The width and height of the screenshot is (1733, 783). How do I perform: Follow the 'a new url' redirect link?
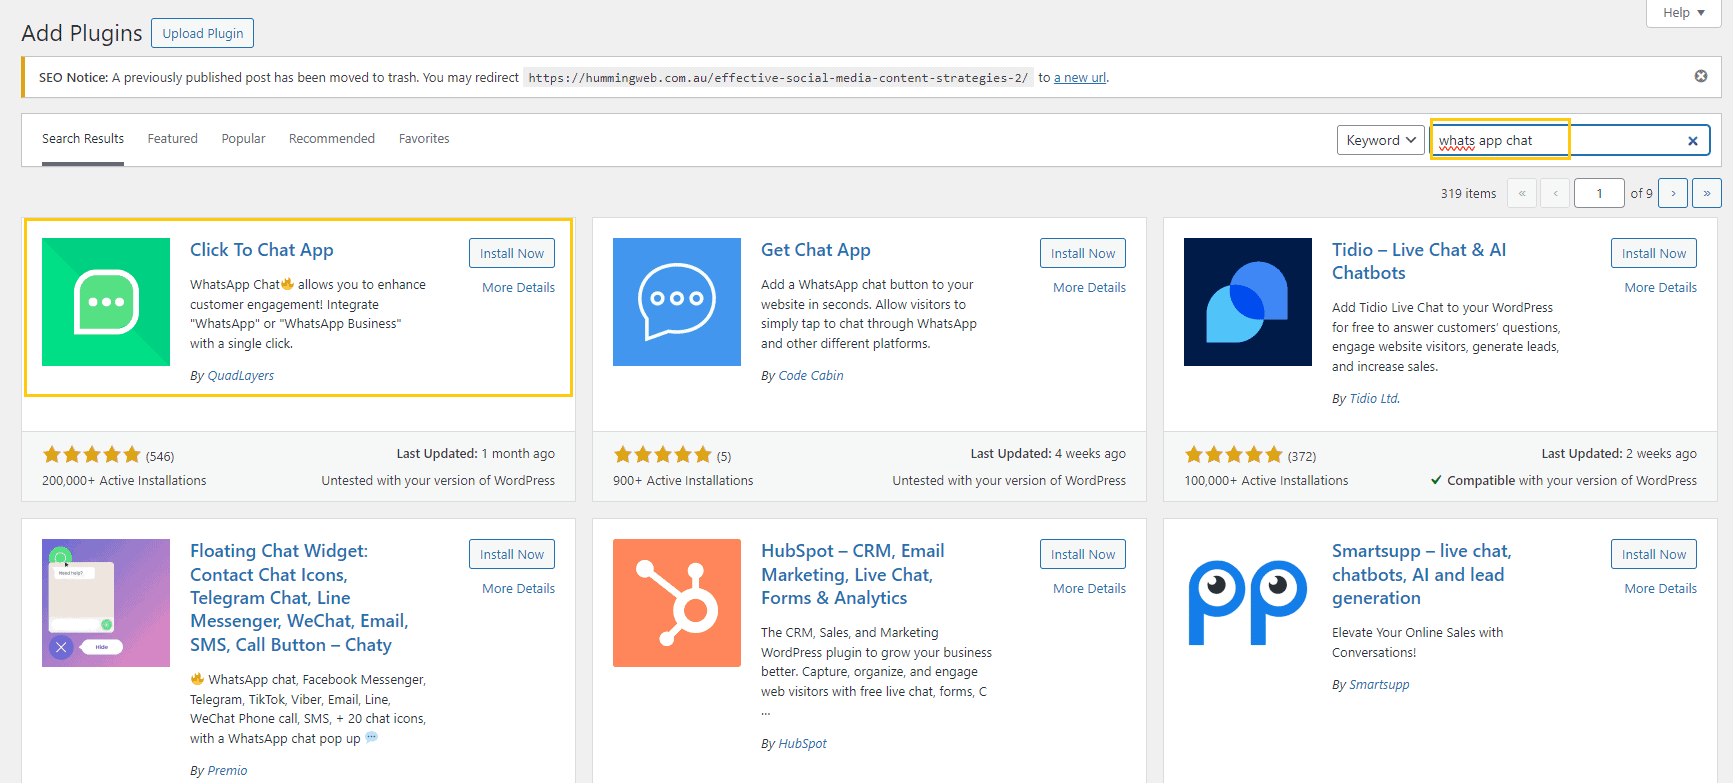(x=1079, y=78)
